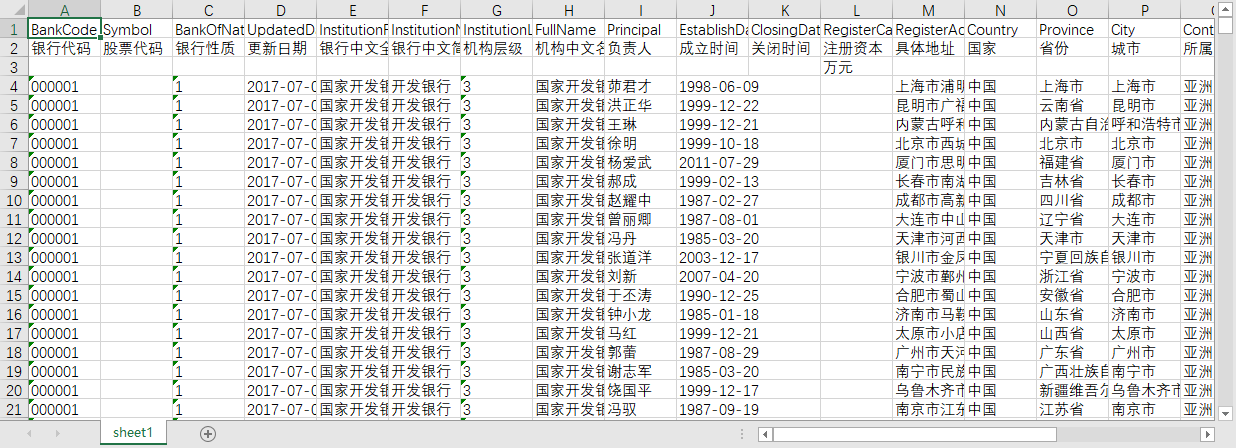The height and width of the screenshot is (448, 1236).
Task: Click the next-sheet navigation arrow
Action: (x=56, y=433)
